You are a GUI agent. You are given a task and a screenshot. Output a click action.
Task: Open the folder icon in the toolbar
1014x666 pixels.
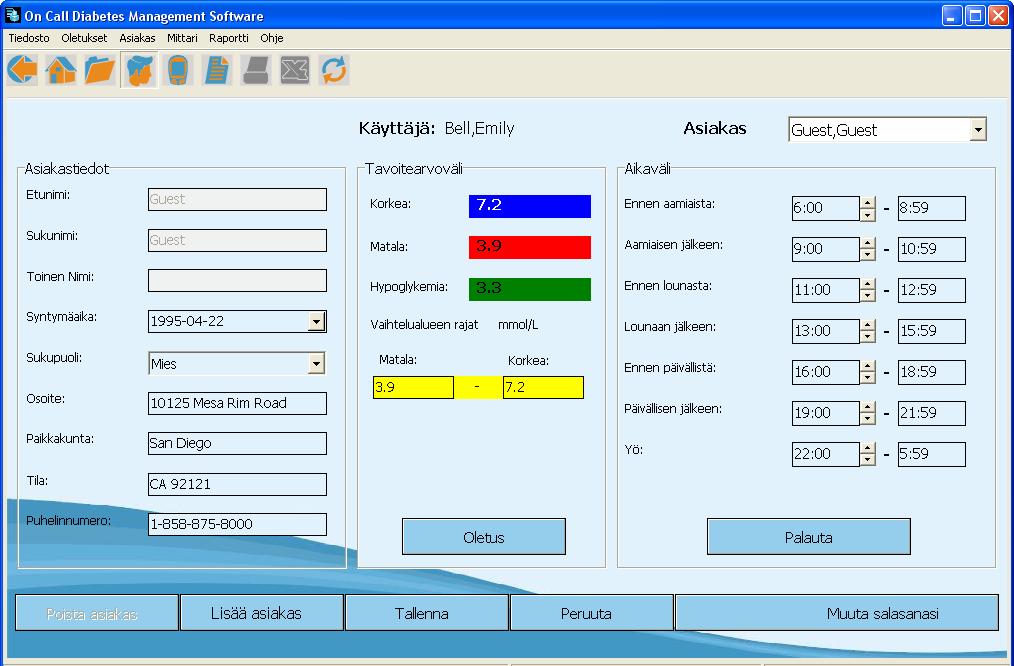tap(100, 70)
